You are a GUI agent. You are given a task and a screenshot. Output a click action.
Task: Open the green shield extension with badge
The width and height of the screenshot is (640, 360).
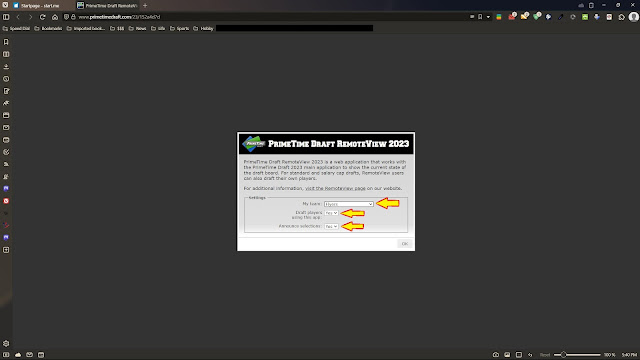[x=536, y=17]
